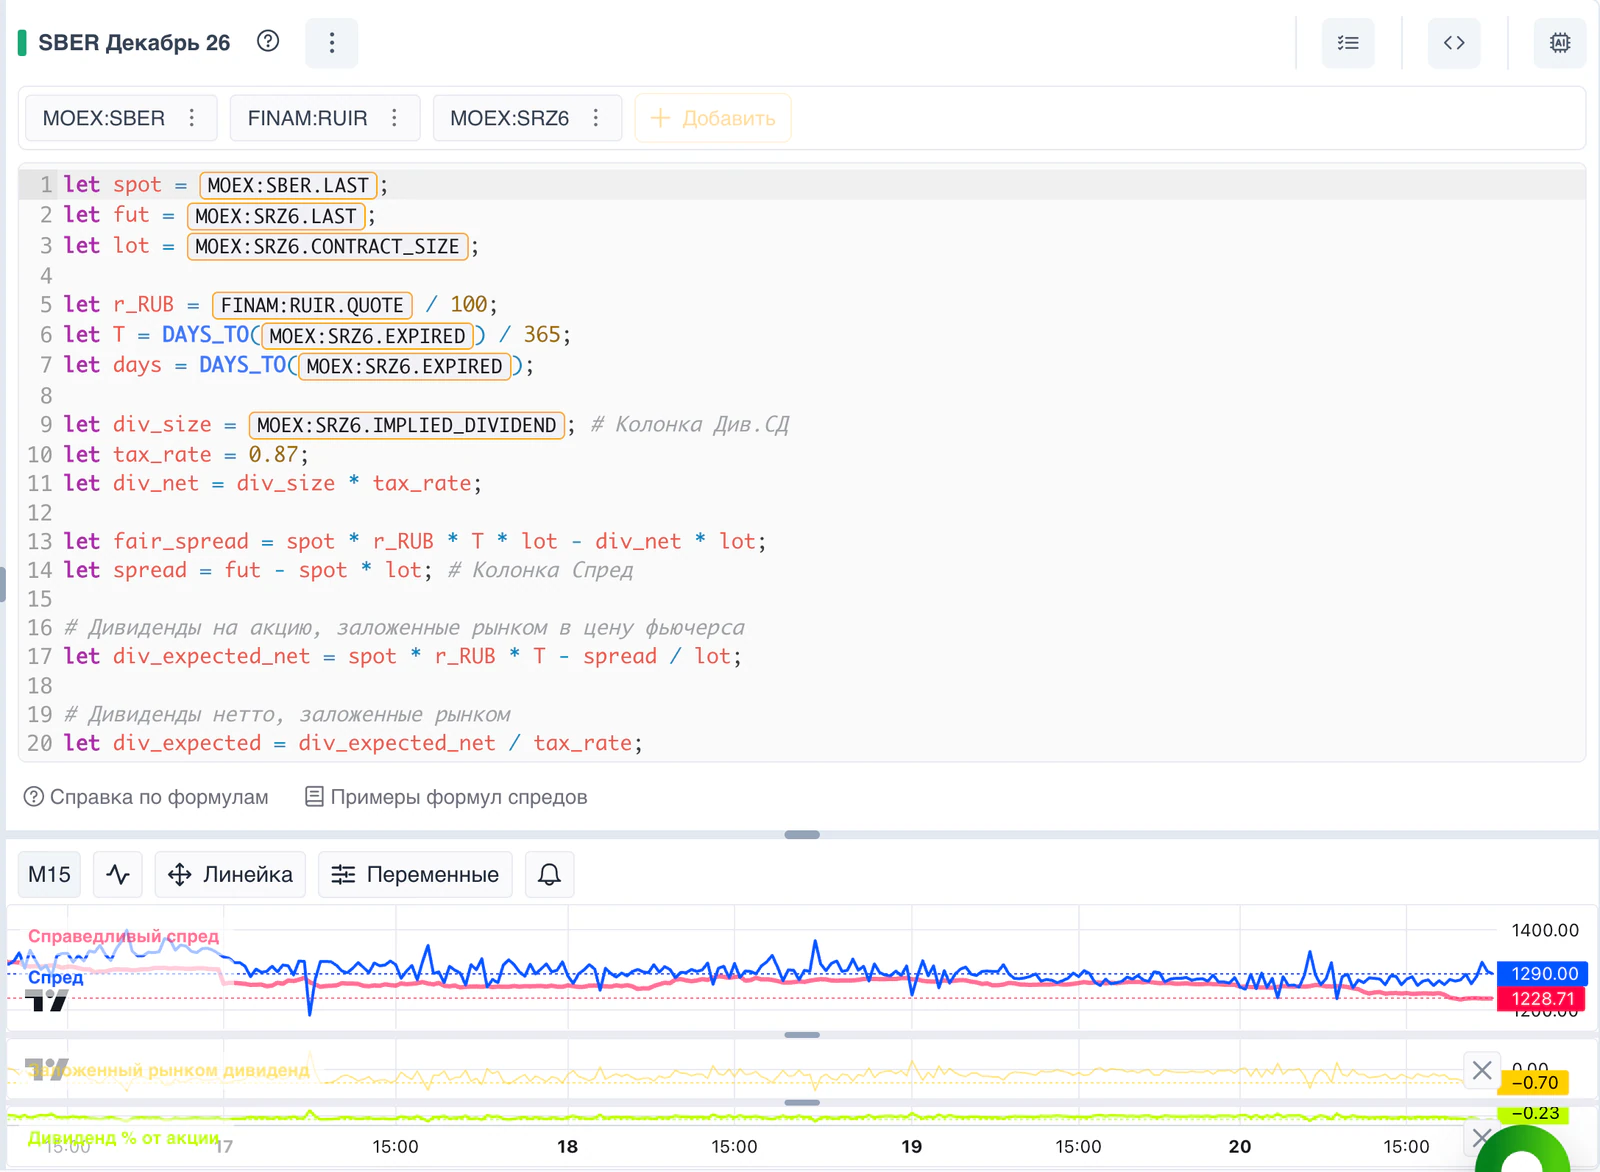Click the Дивиденд % от акции legend label

pyautogui.click(x=123, y=1138)
